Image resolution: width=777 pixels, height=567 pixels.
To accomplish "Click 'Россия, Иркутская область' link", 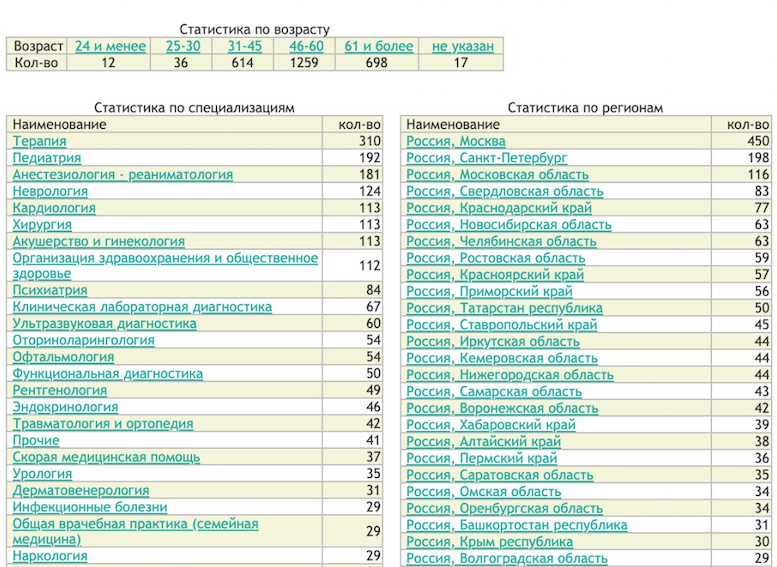I will click(x=493, y=341).
